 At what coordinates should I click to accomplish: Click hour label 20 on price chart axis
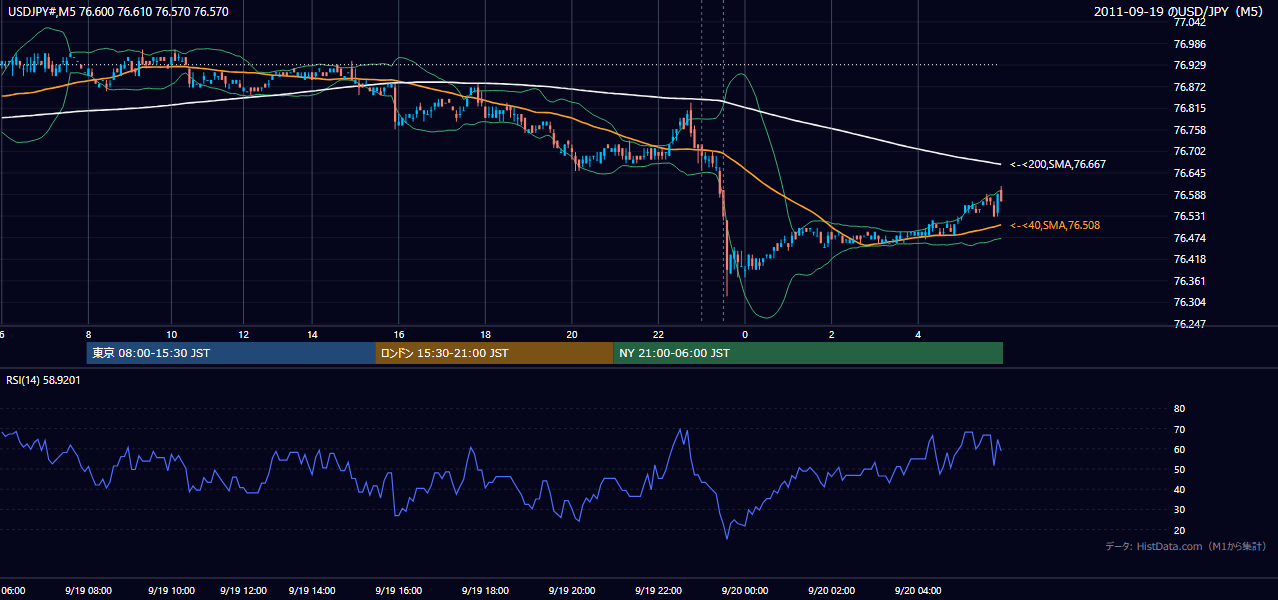tap(572, 334)
